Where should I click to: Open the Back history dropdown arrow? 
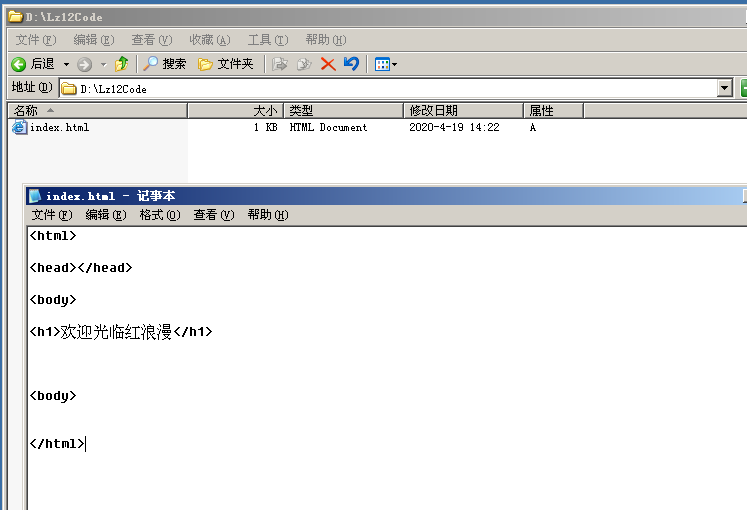coord(66,64)
